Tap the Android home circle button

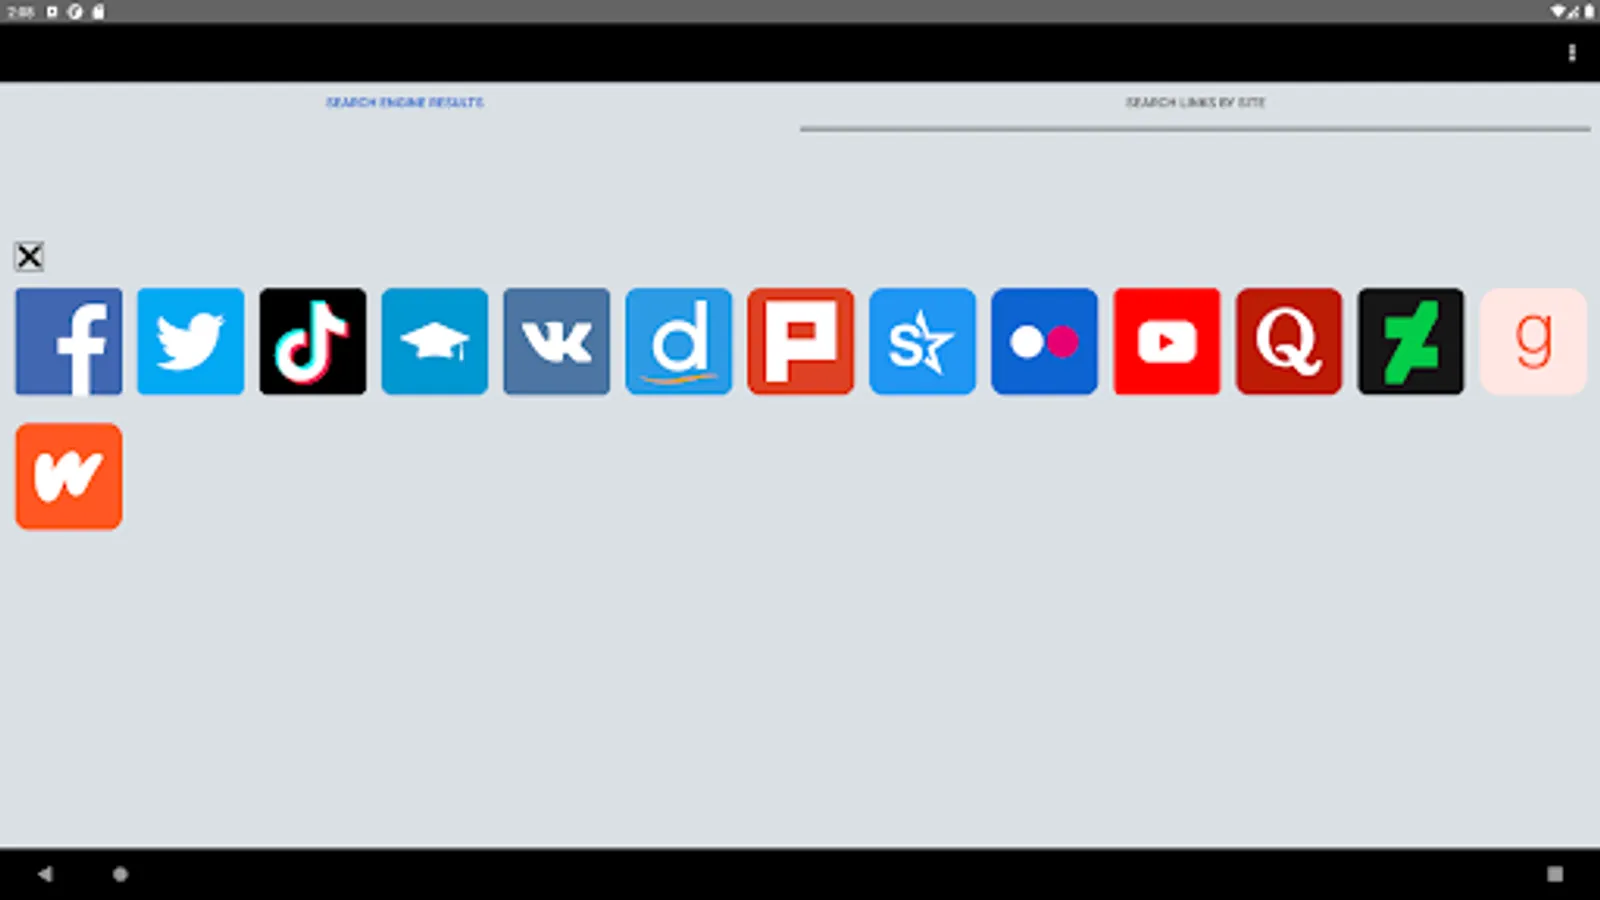[120, 874]
